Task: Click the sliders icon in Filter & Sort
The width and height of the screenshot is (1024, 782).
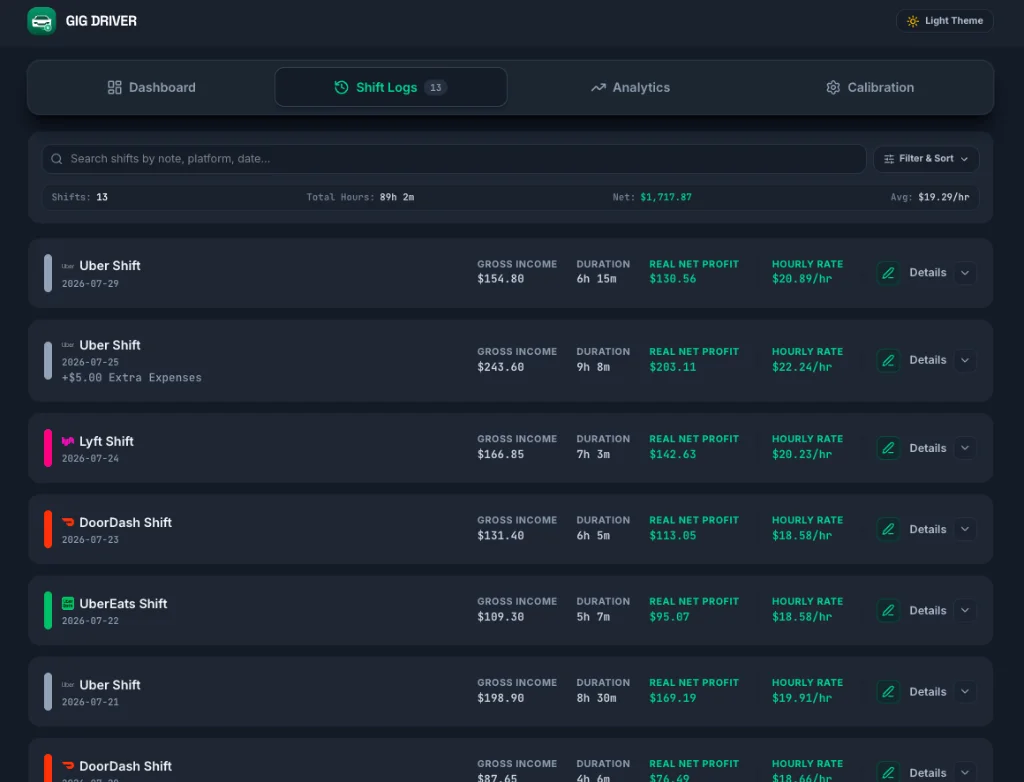Action: click(x=889, y=159)
